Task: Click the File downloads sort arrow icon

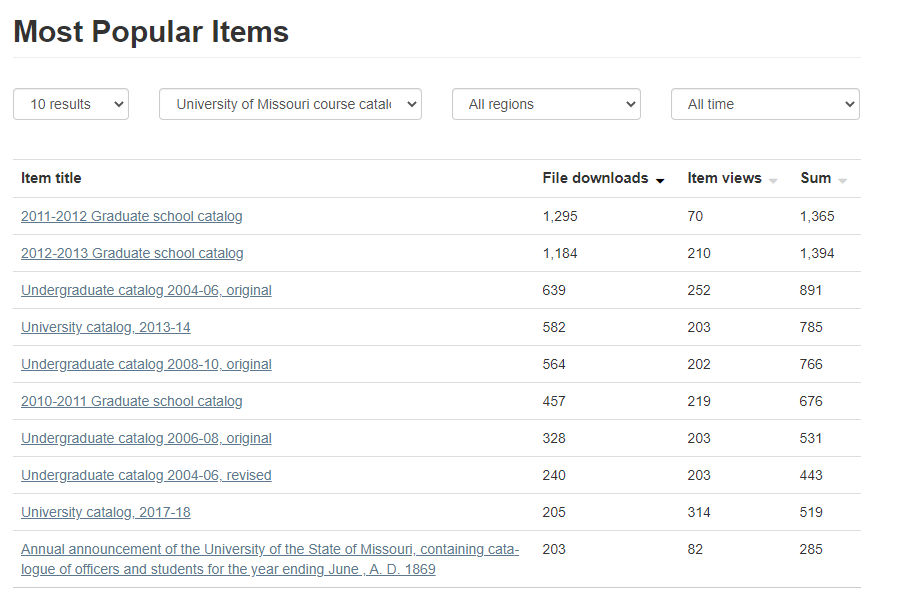Action: tap(660, 180)
